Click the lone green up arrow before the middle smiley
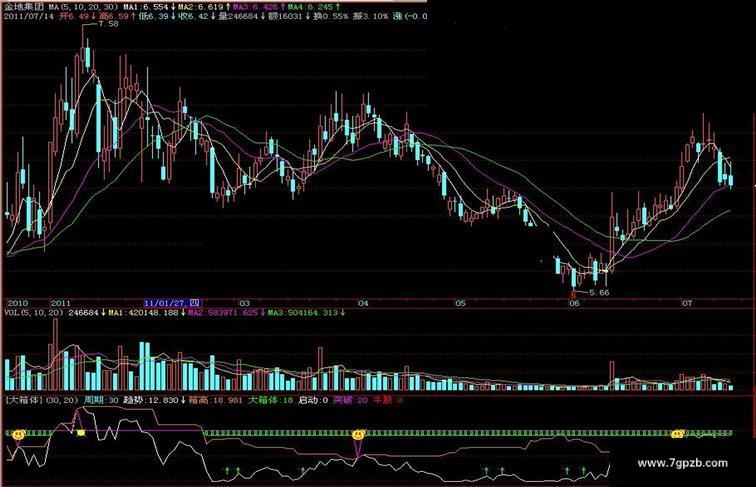 point(303,470)
